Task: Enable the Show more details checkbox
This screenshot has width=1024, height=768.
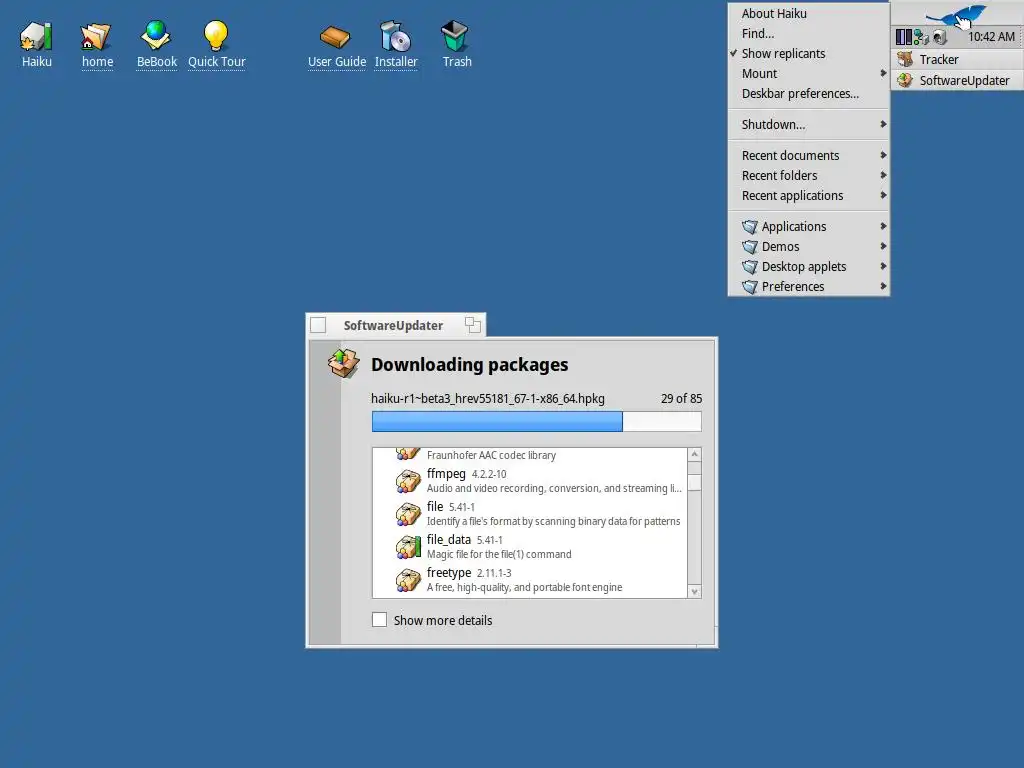Action: coord(379,620)
